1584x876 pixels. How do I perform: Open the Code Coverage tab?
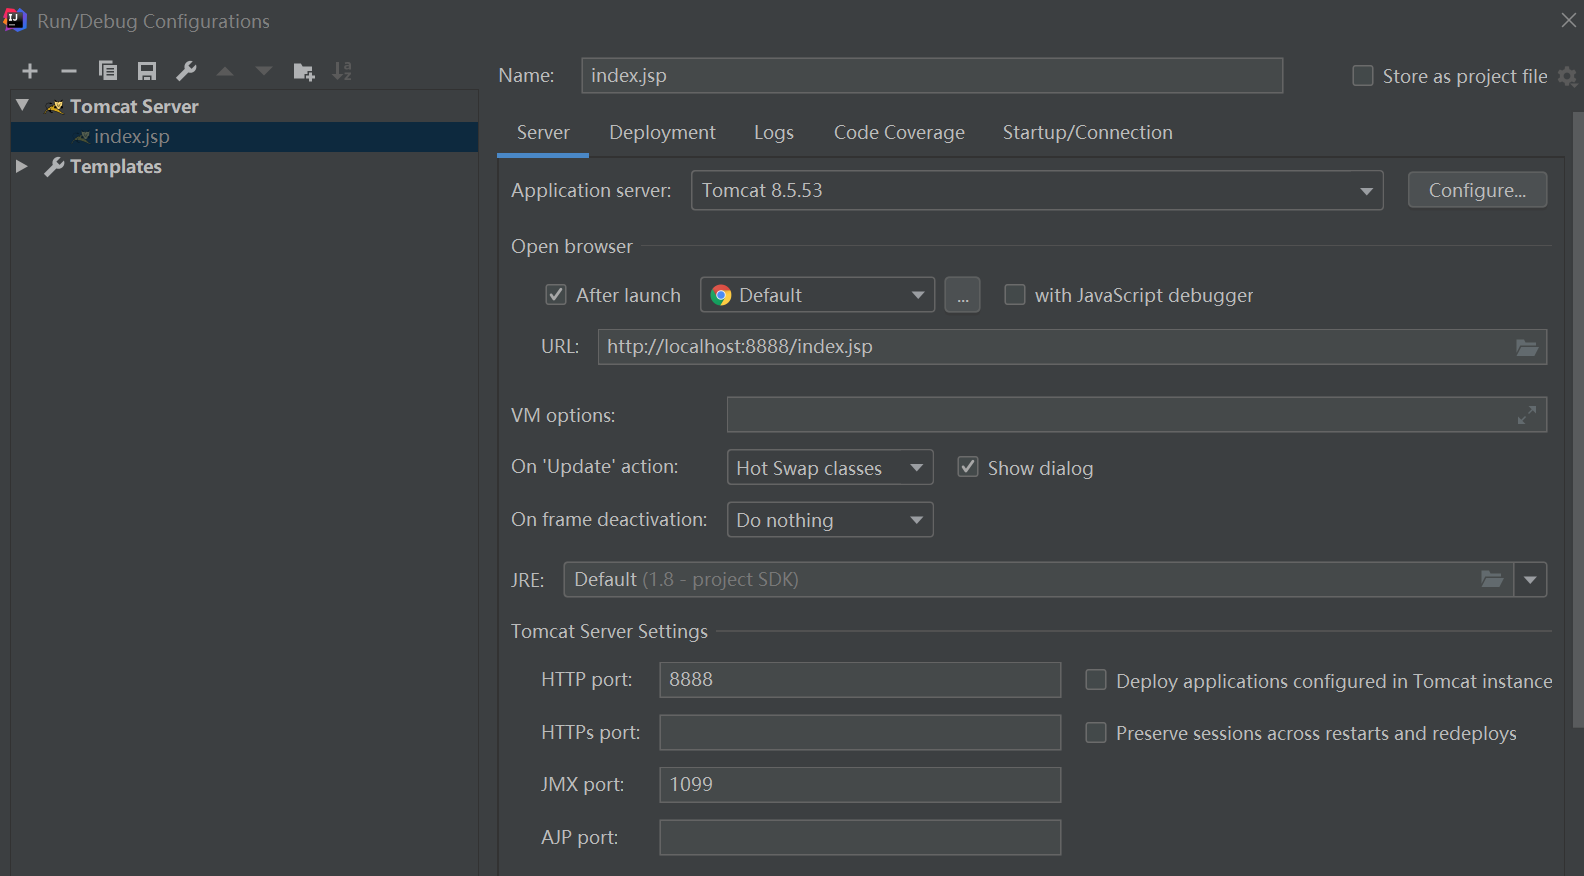tap(899, 133)
